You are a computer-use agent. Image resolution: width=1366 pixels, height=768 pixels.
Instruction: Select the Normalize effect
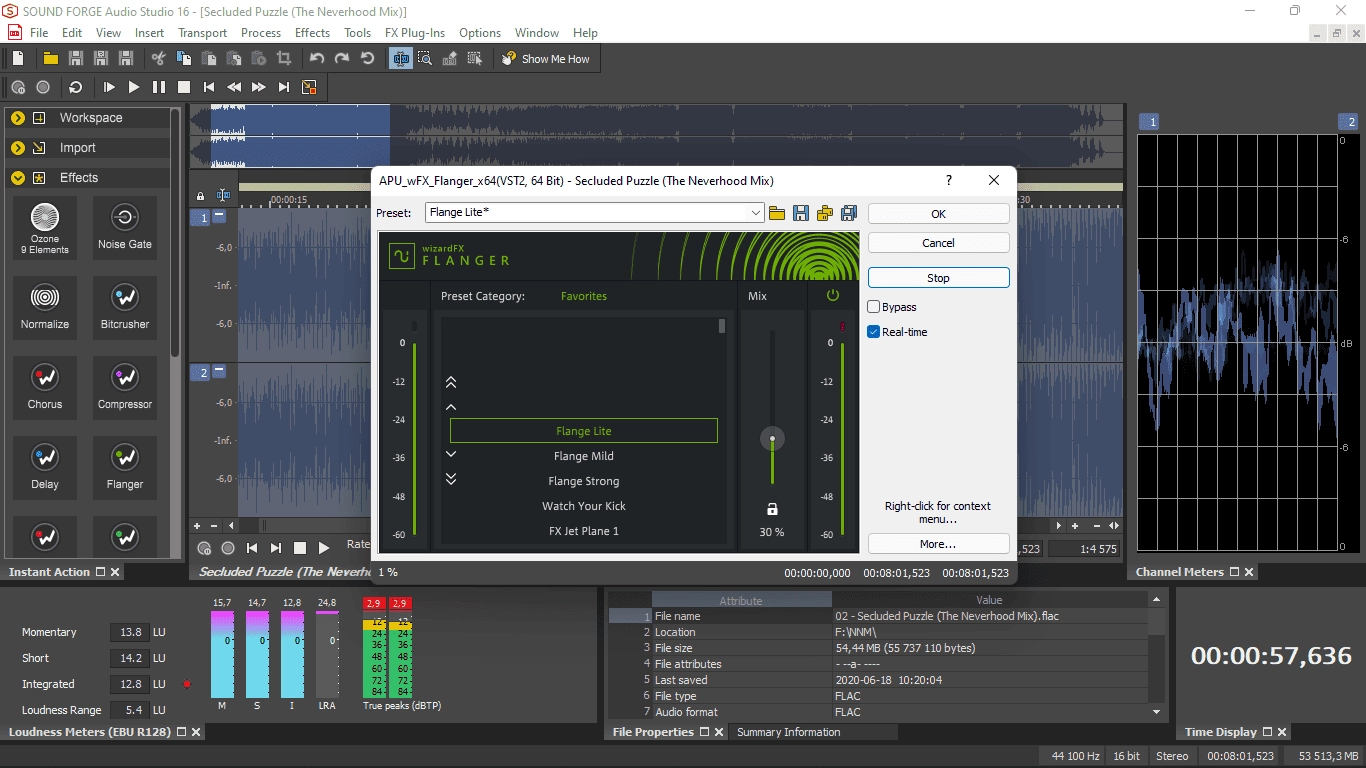coord(45,307)
